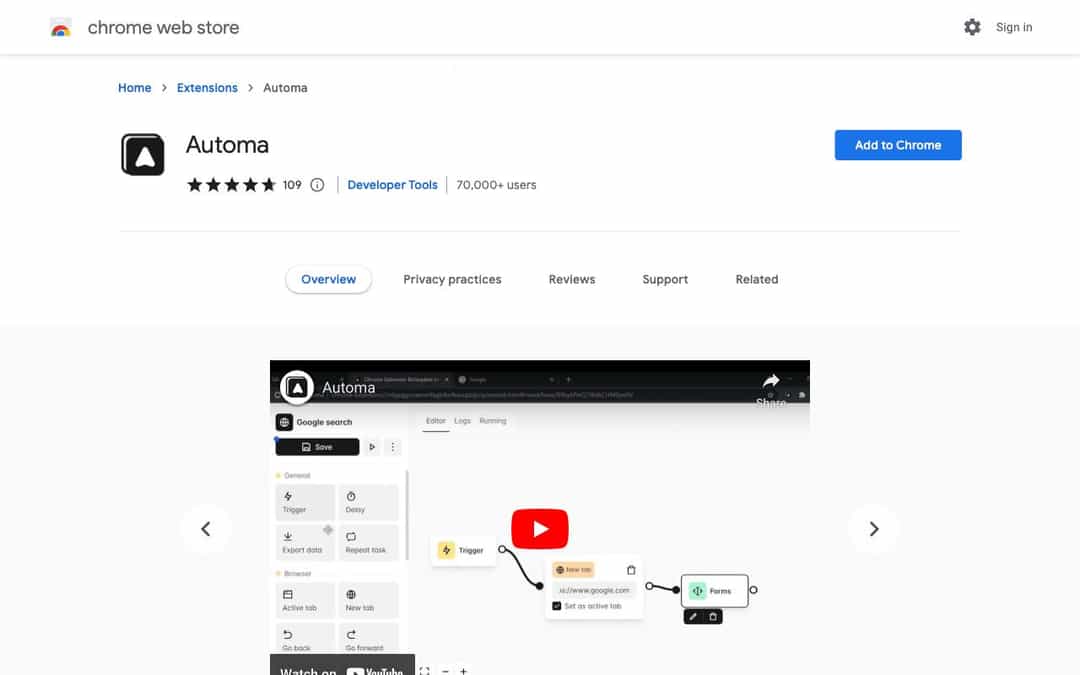Open Extensions in the breadcrumb

207,87
